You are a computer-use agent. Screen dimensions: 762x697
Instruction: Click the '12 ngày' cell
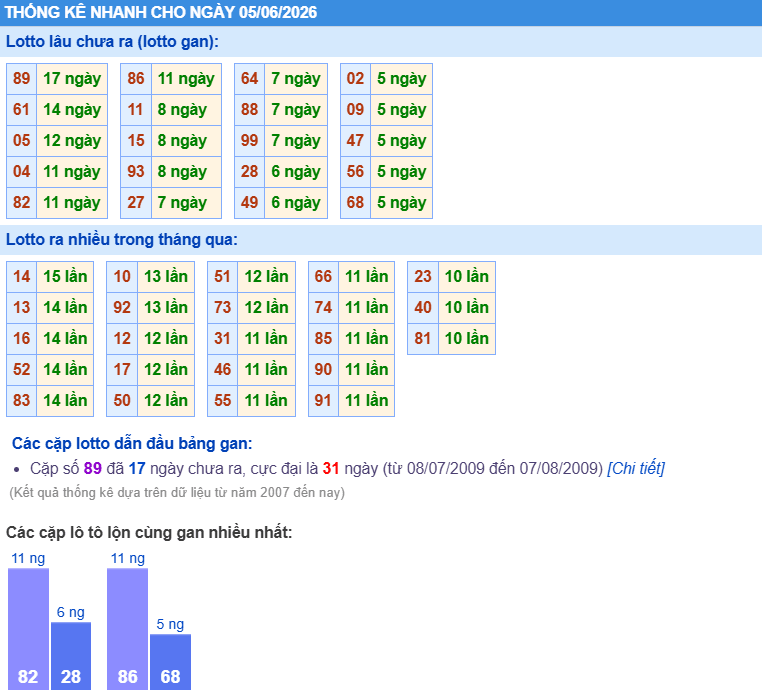(72, 140)
